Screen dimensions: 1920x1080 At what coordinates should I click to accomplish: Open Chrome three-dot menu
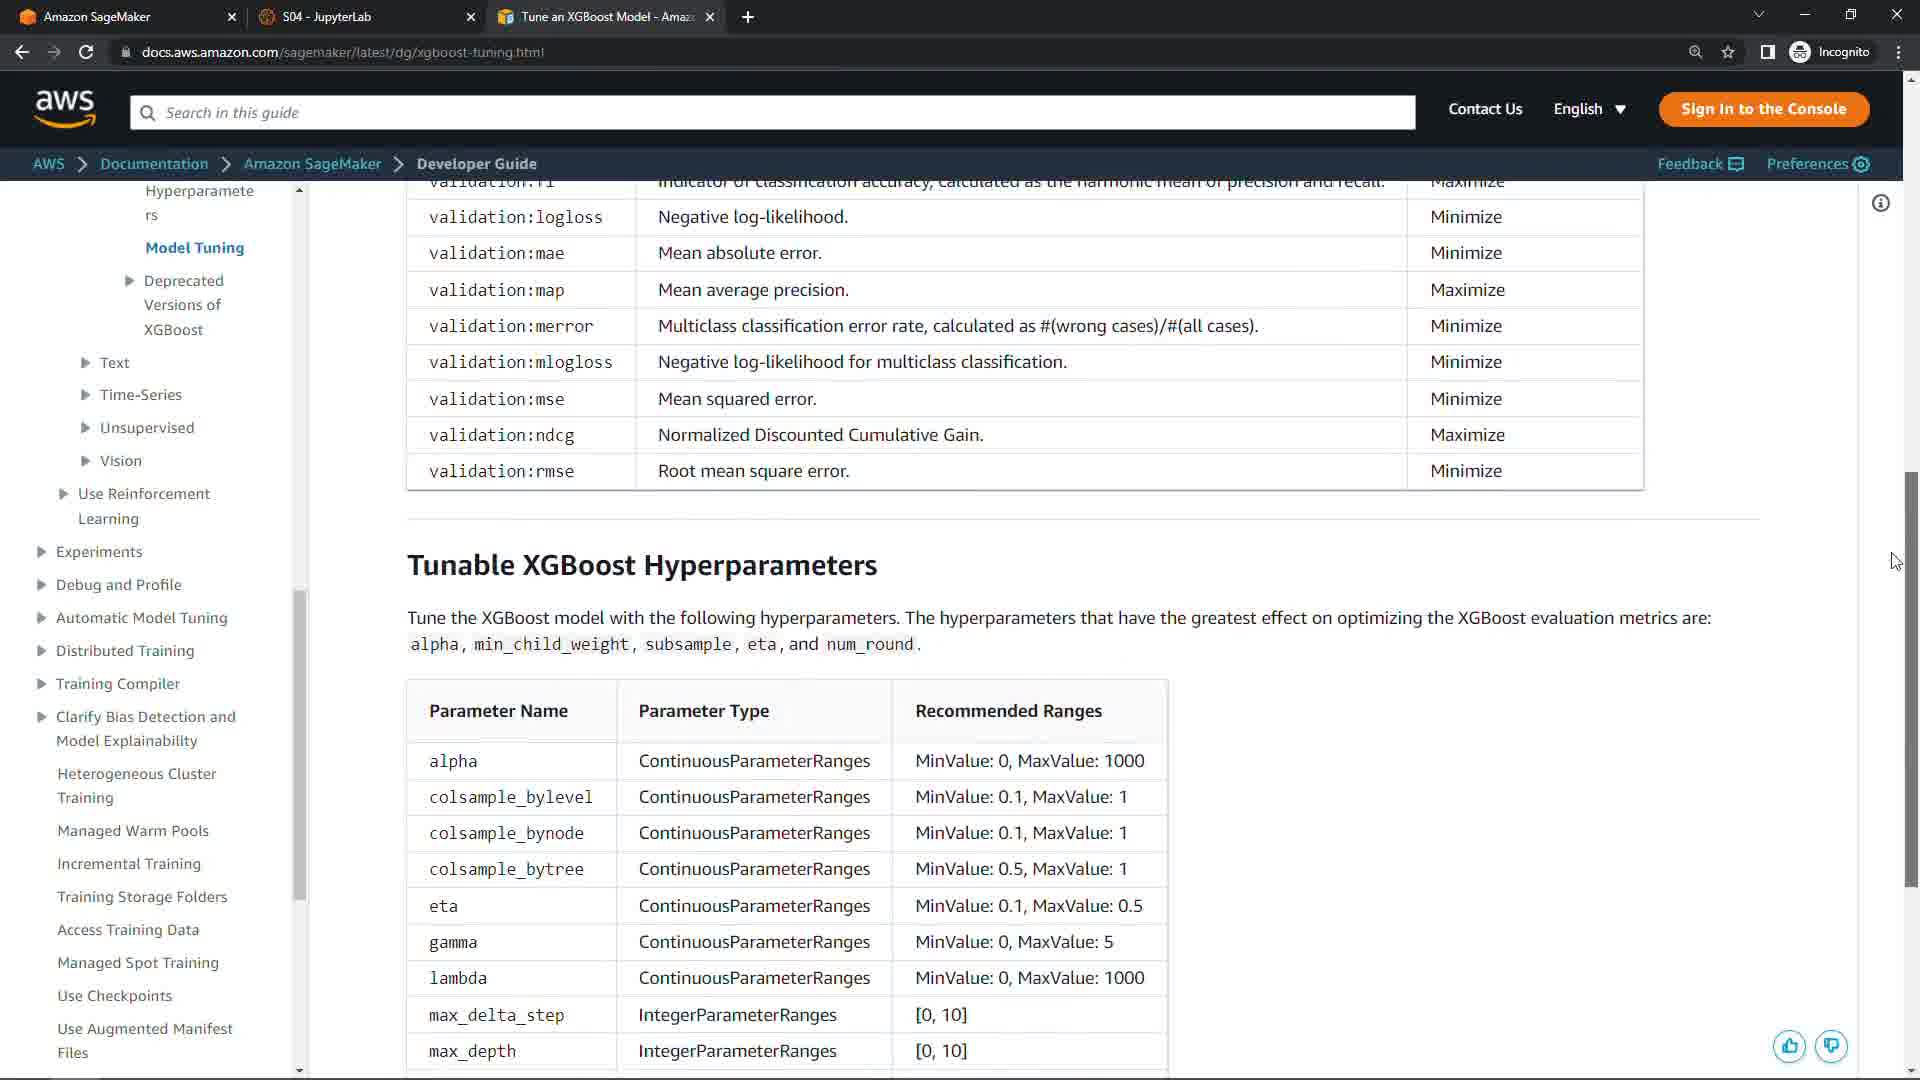point(1898,52)
